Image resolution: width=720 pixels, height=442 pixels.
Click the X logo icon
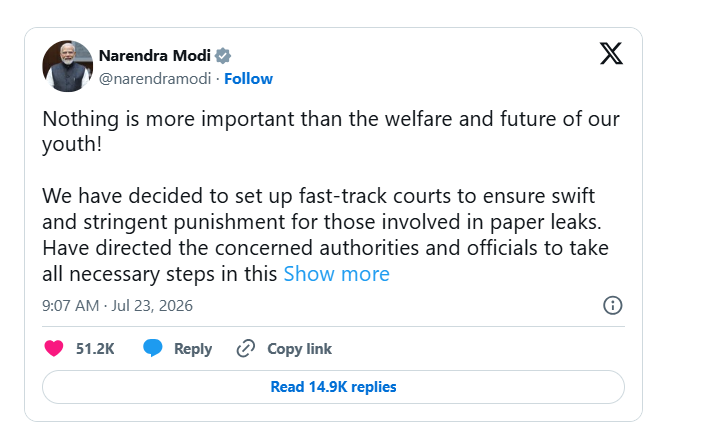[611, 54]
